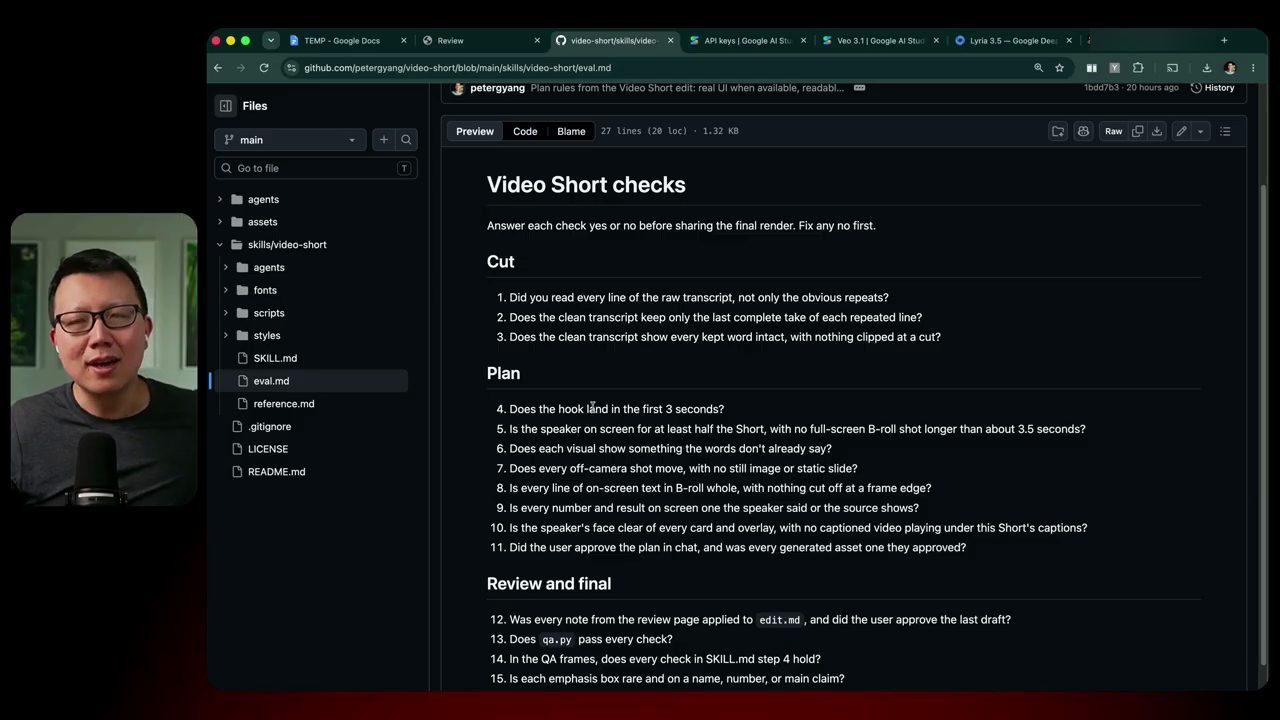Copy raw file contents icon
1280x720 pixels.
pyautogui.click(x=1137, y=131)
